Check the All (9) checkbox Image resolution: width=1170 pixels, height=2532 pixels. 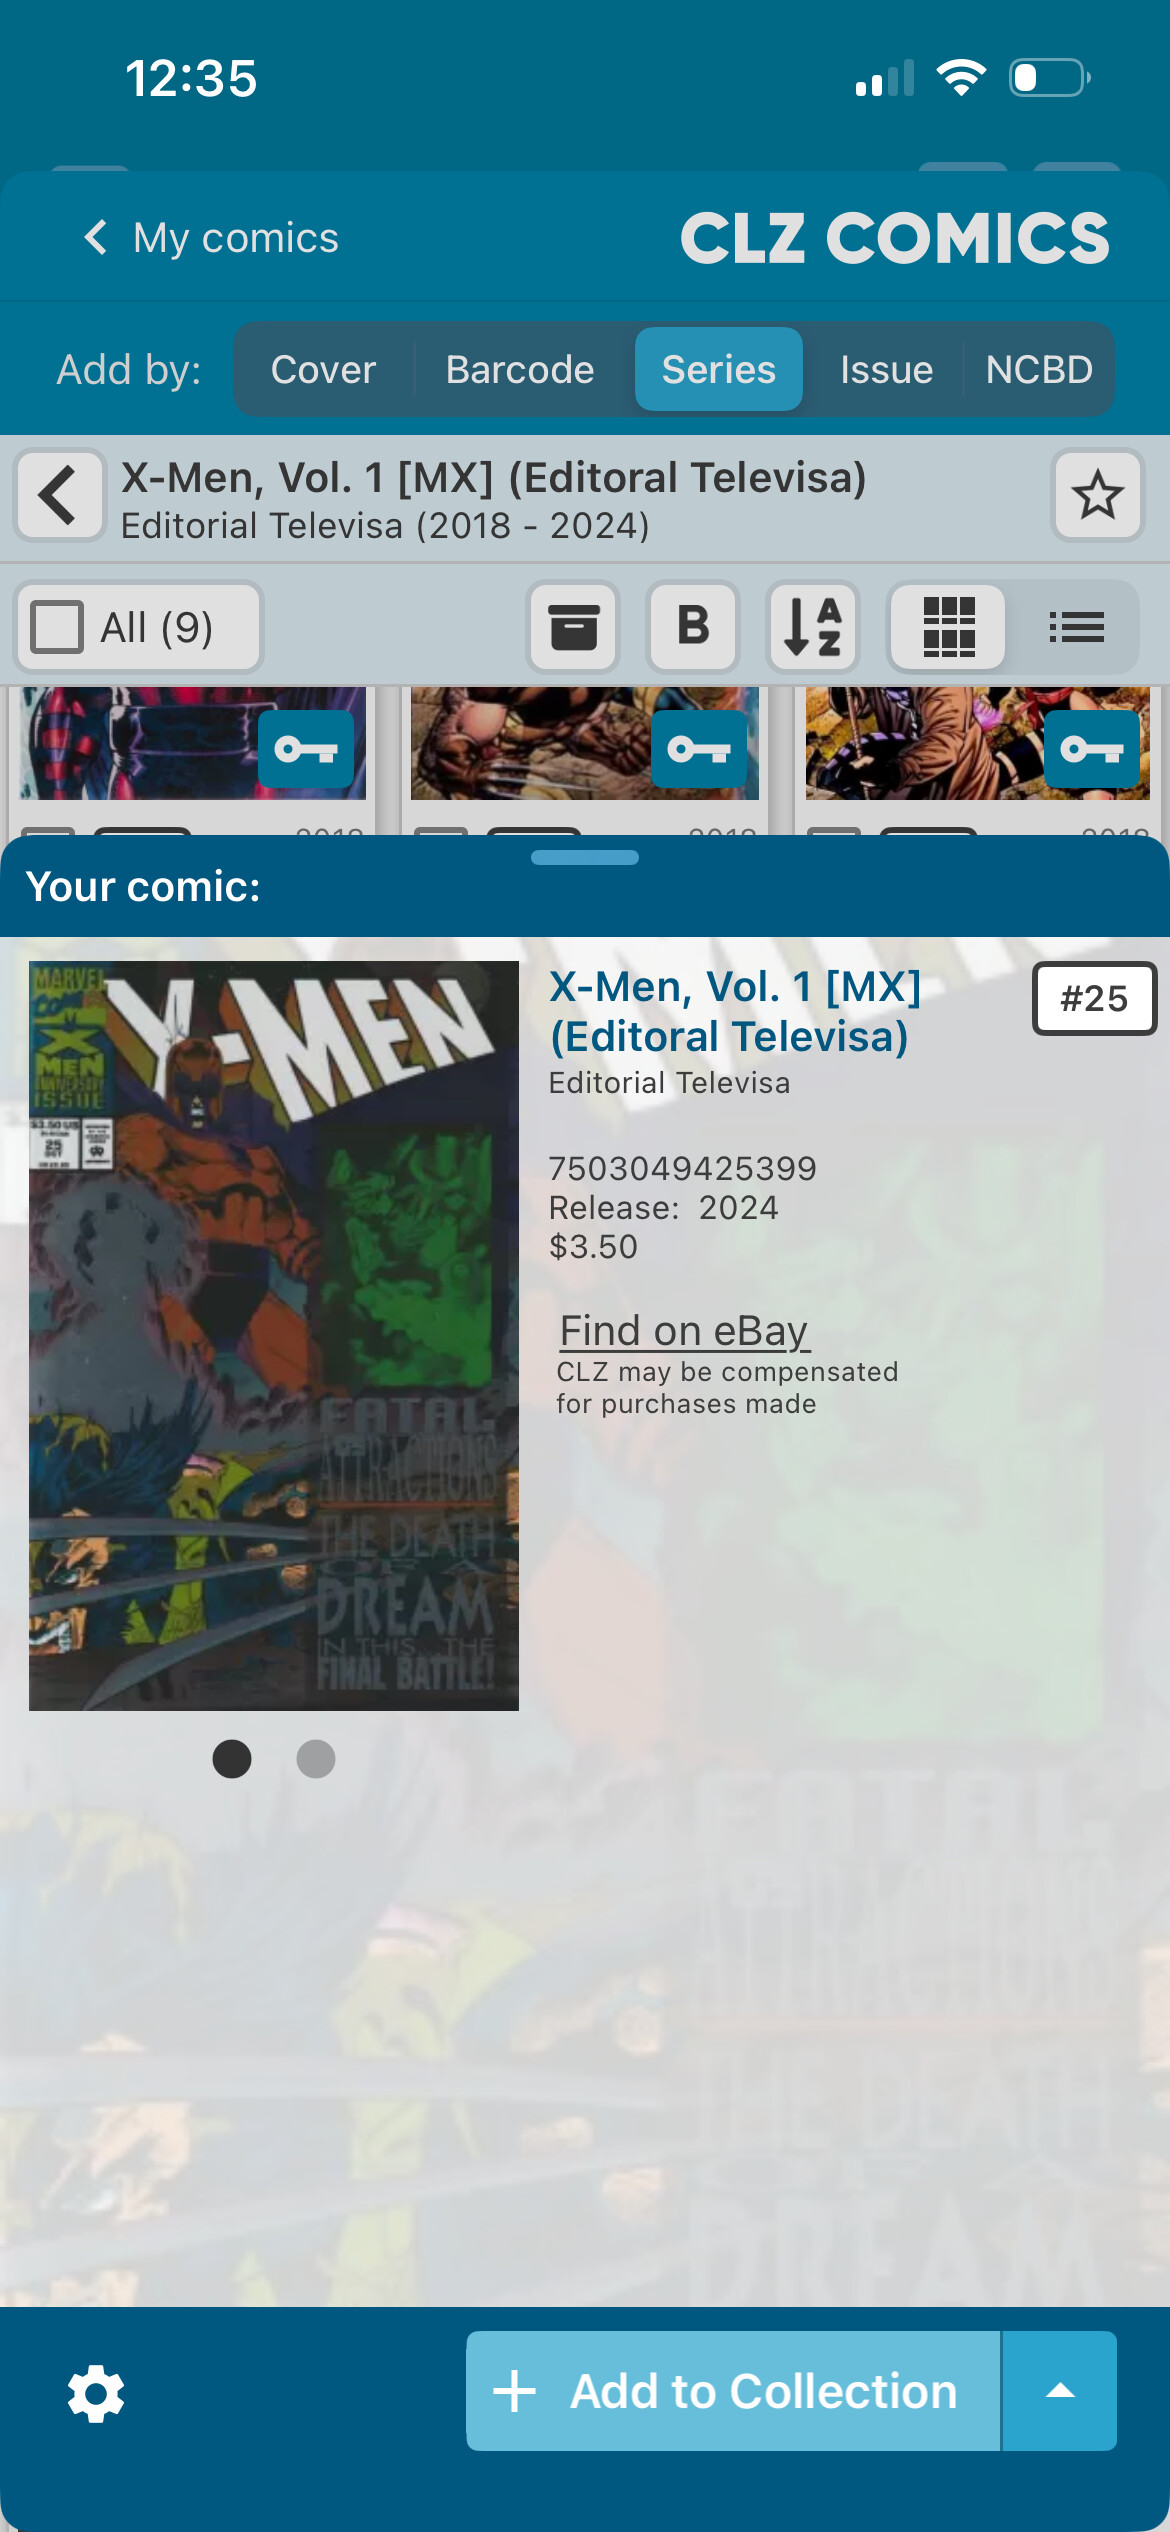[x=57, y=627]
